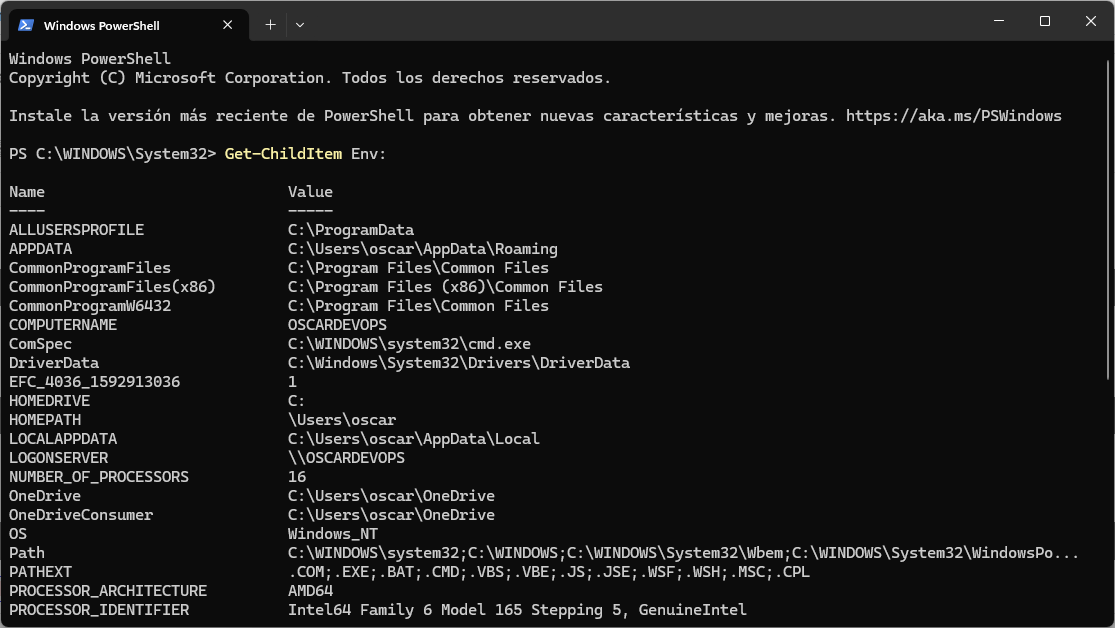Click the PS C:\WINDOWS\System32> prompt
This screenshot has height=628, width=1115.
(112, 154)
